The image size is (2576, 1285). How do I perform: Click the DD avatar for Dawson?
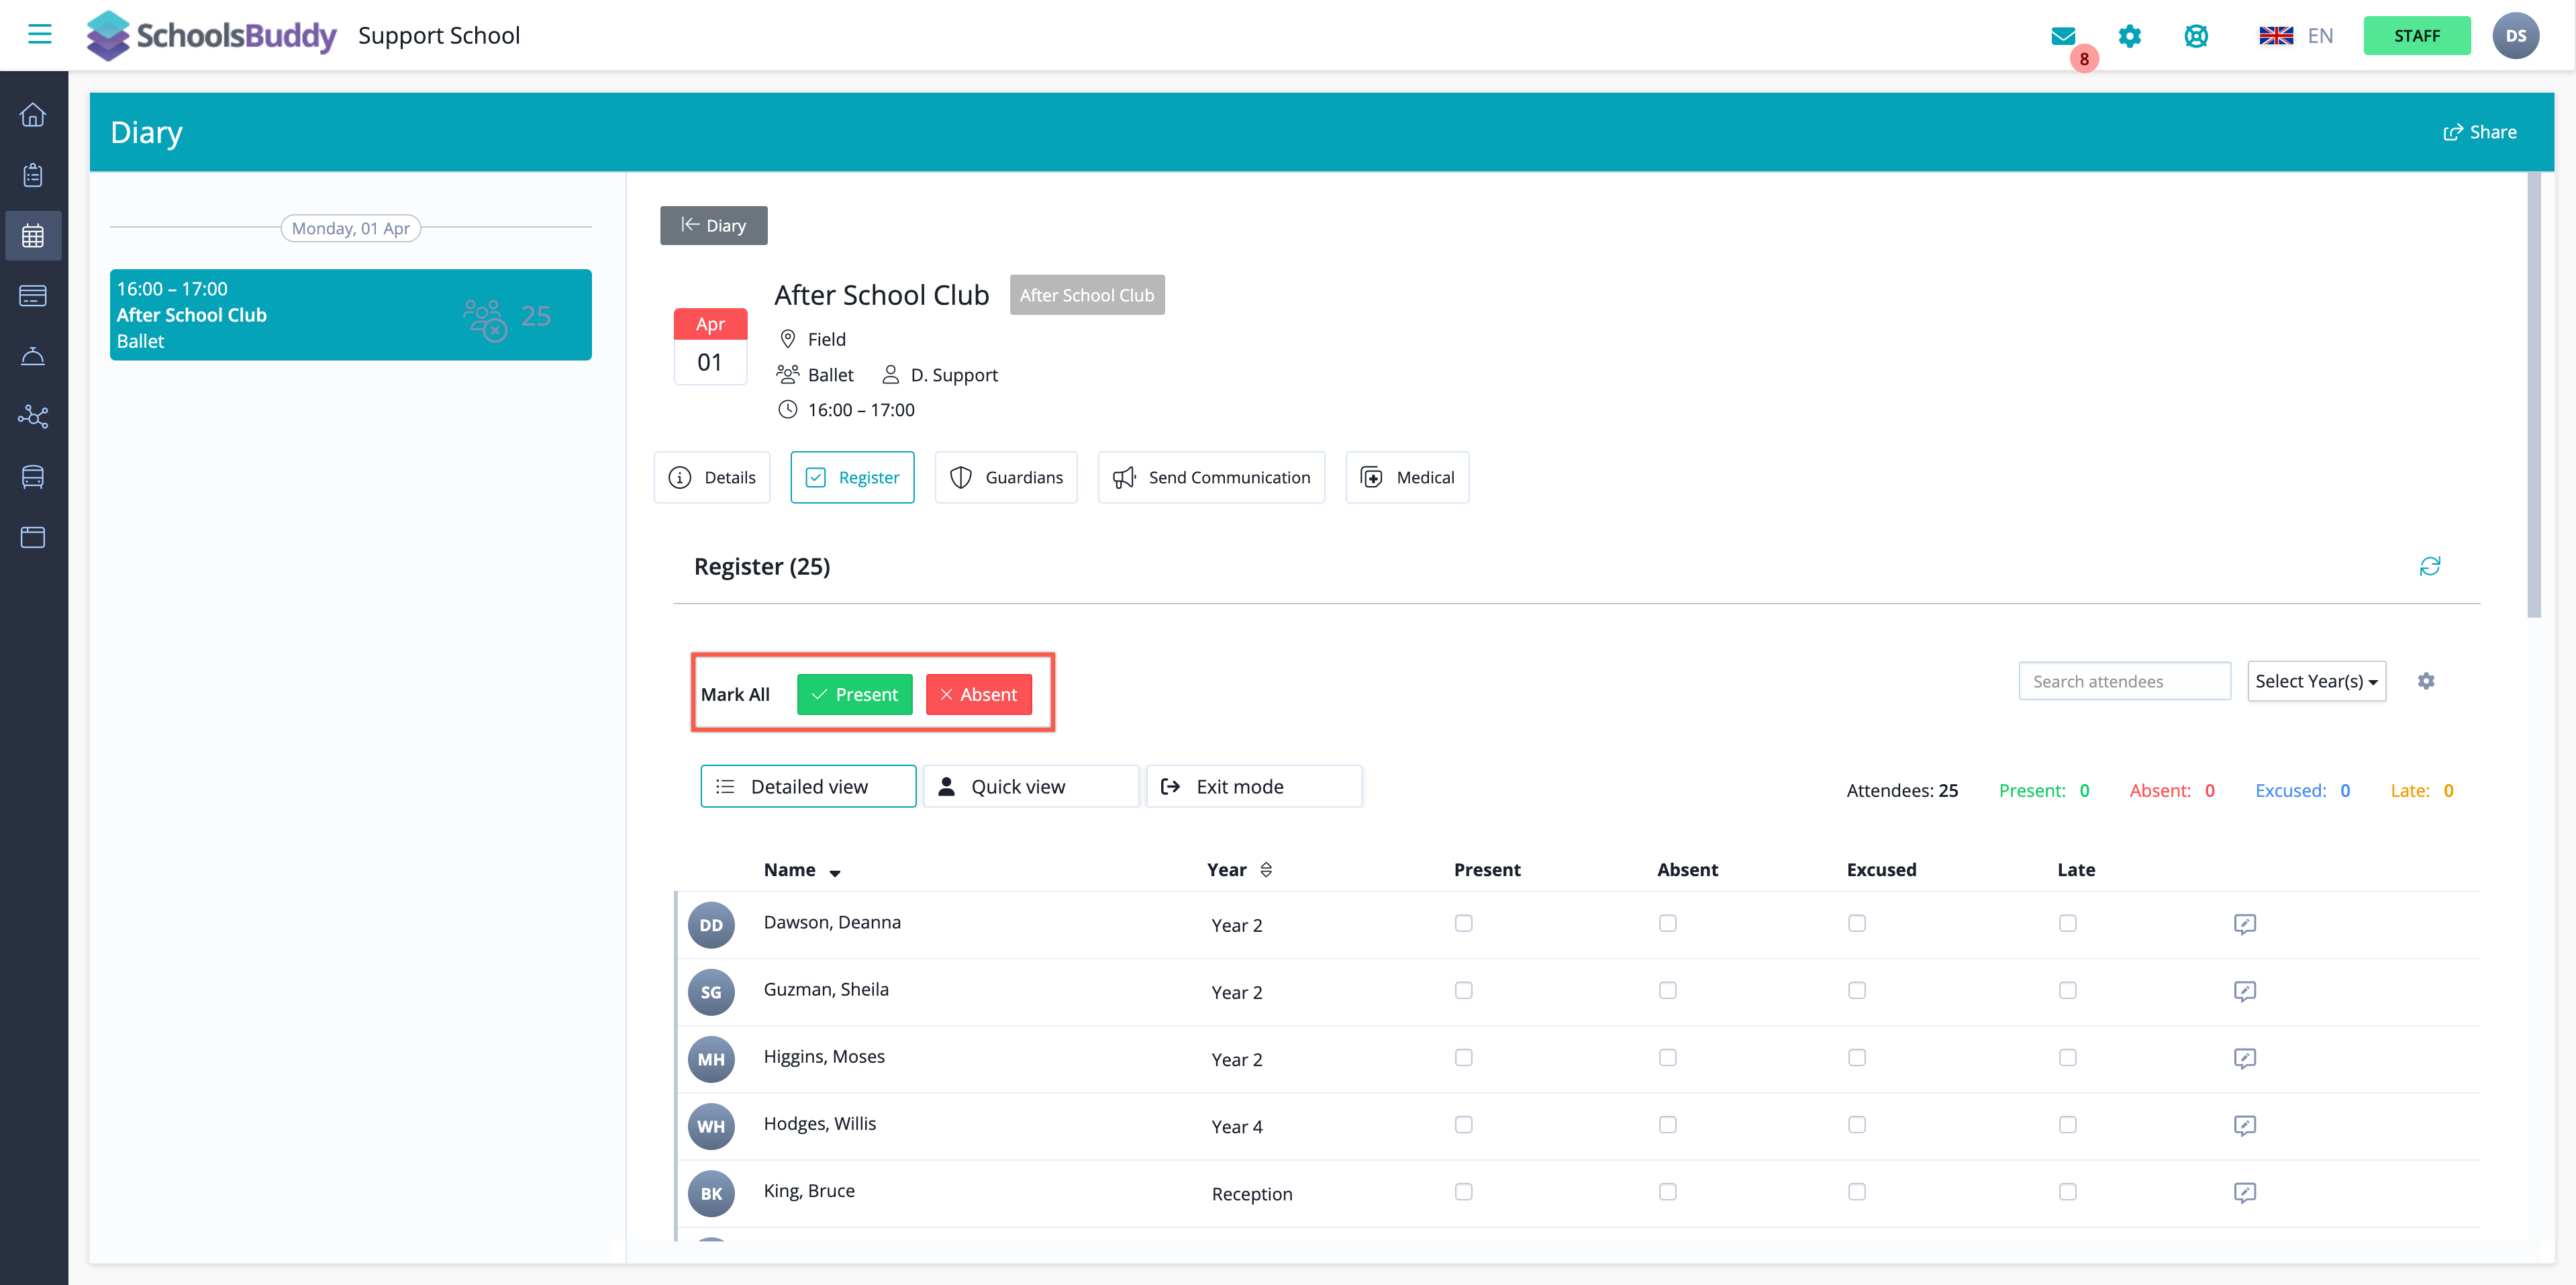(x=711, y=925)
